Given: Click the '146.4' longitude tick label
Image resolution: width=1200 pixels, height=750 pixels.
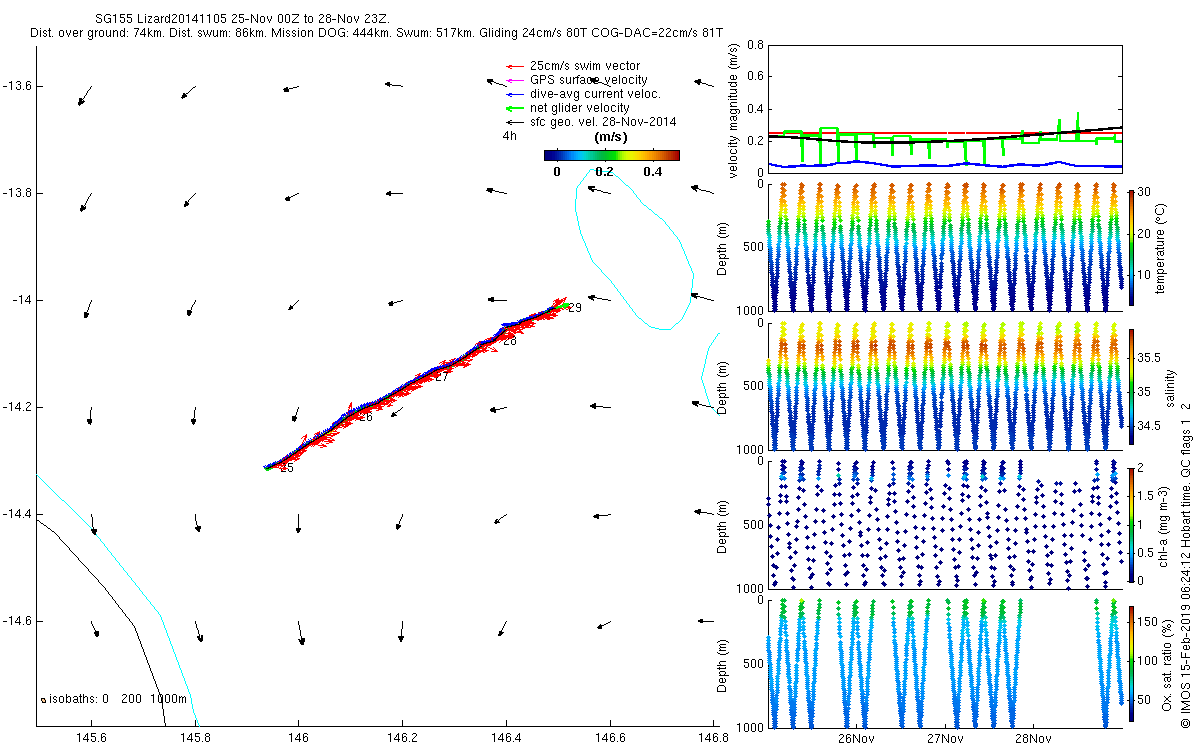Looking at the screenshot, I should point(506,738).
